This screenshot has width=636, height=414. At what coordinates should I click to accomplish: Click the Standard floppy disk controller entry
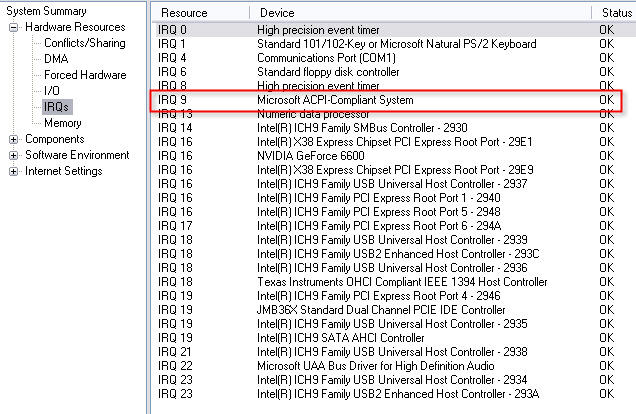tap(328, 72)
